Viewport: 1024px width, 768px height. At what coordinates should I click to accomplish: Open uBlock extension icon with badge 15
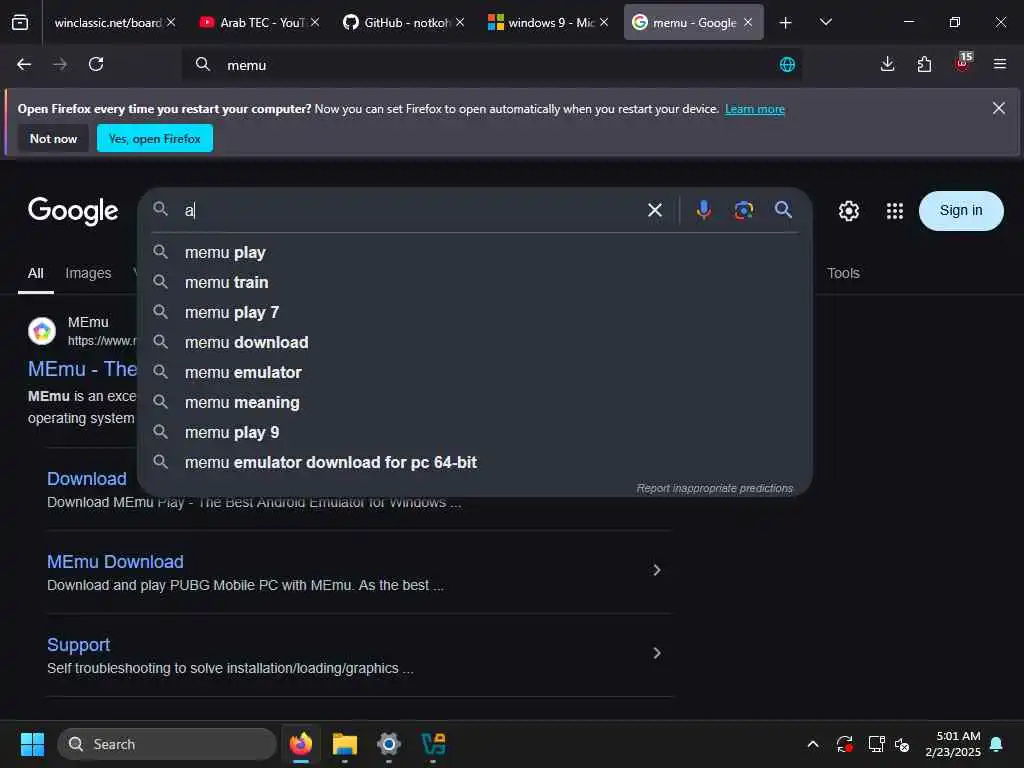pyautogui.click(x=963, y=63)
